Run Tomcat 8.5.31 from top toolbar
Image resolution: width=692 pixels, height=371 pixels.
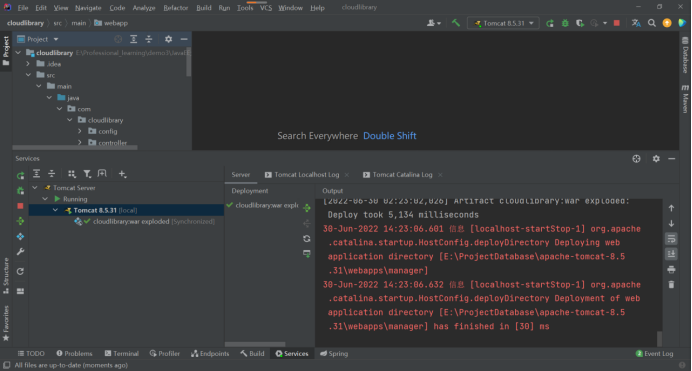tap(549, 23)
